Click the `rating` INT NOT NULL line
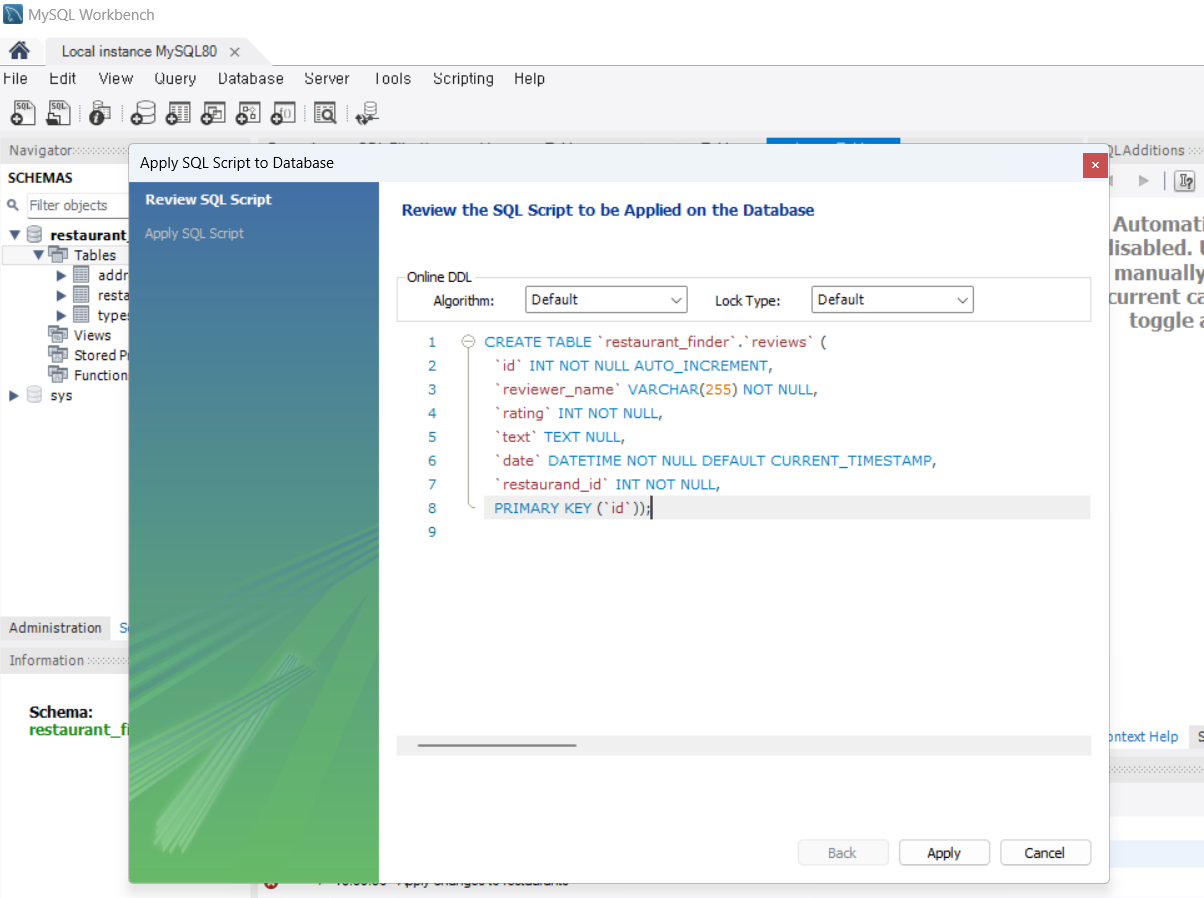 pos(578,413)
